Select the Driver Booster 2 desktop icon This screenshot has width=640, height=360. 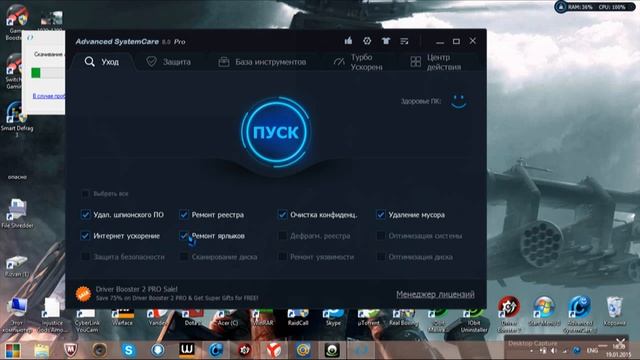pos(509,307)
